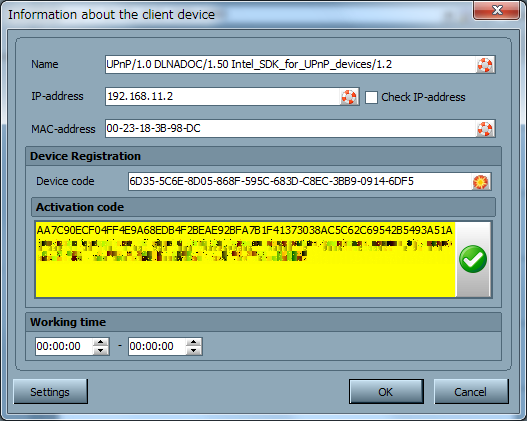Decrease the end working time with down arrow
Viewport: 527px width, 421px height.
coord(193,351)
